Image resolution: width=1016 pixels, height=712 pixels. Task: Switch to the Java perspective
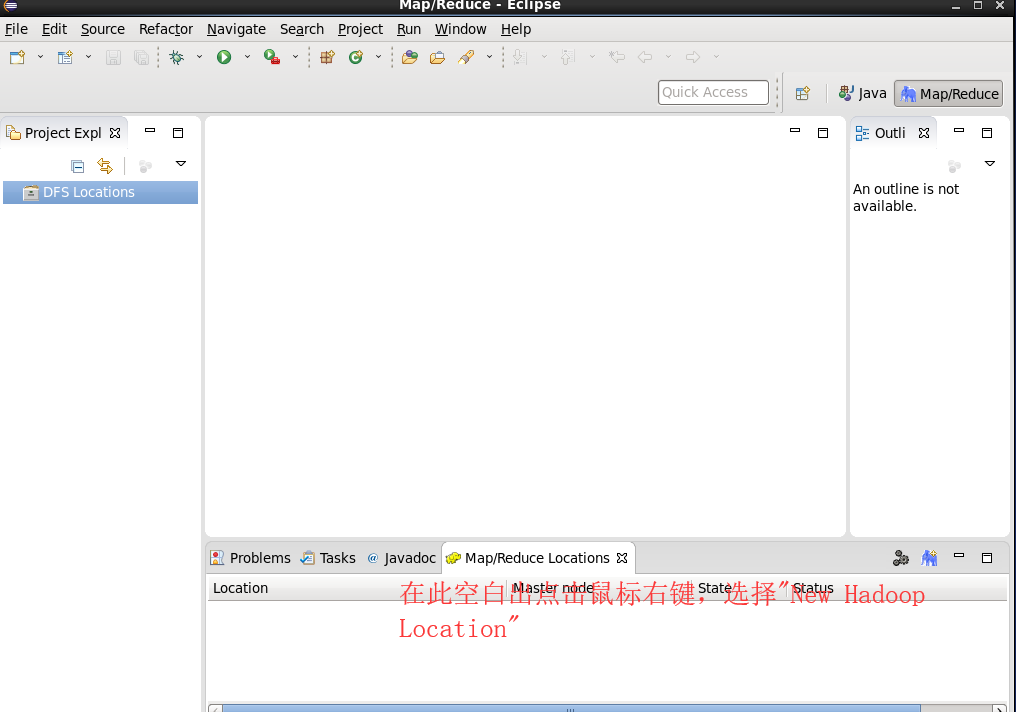[862, 93]
